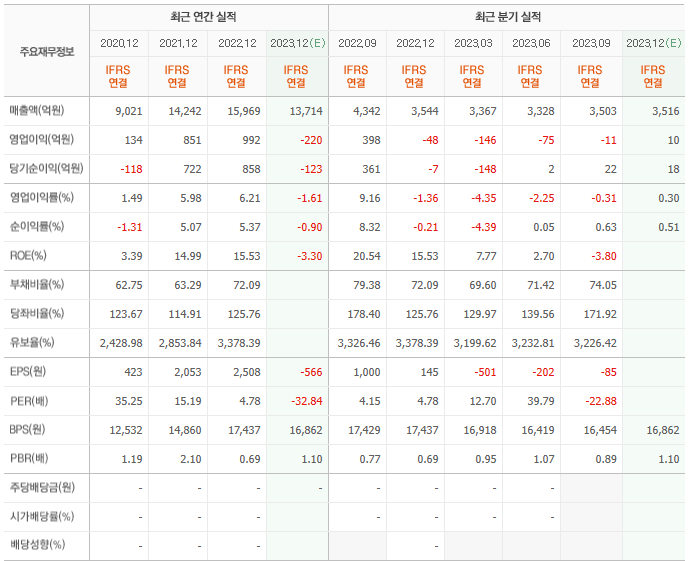Screen dimensions: 695x561
Task: Click revenue value 14,242 for 2021.12
Action: click(x=185, y=111)
